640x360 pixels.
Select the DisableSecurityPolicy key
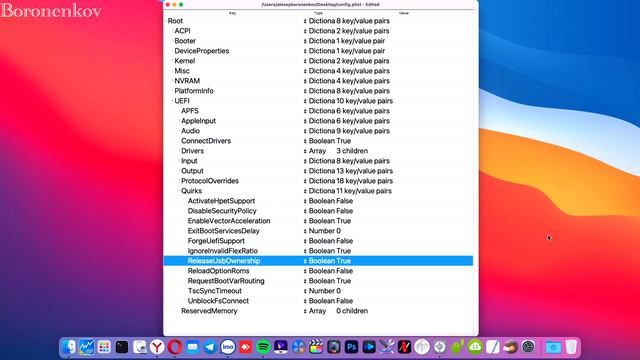[222, 211]
